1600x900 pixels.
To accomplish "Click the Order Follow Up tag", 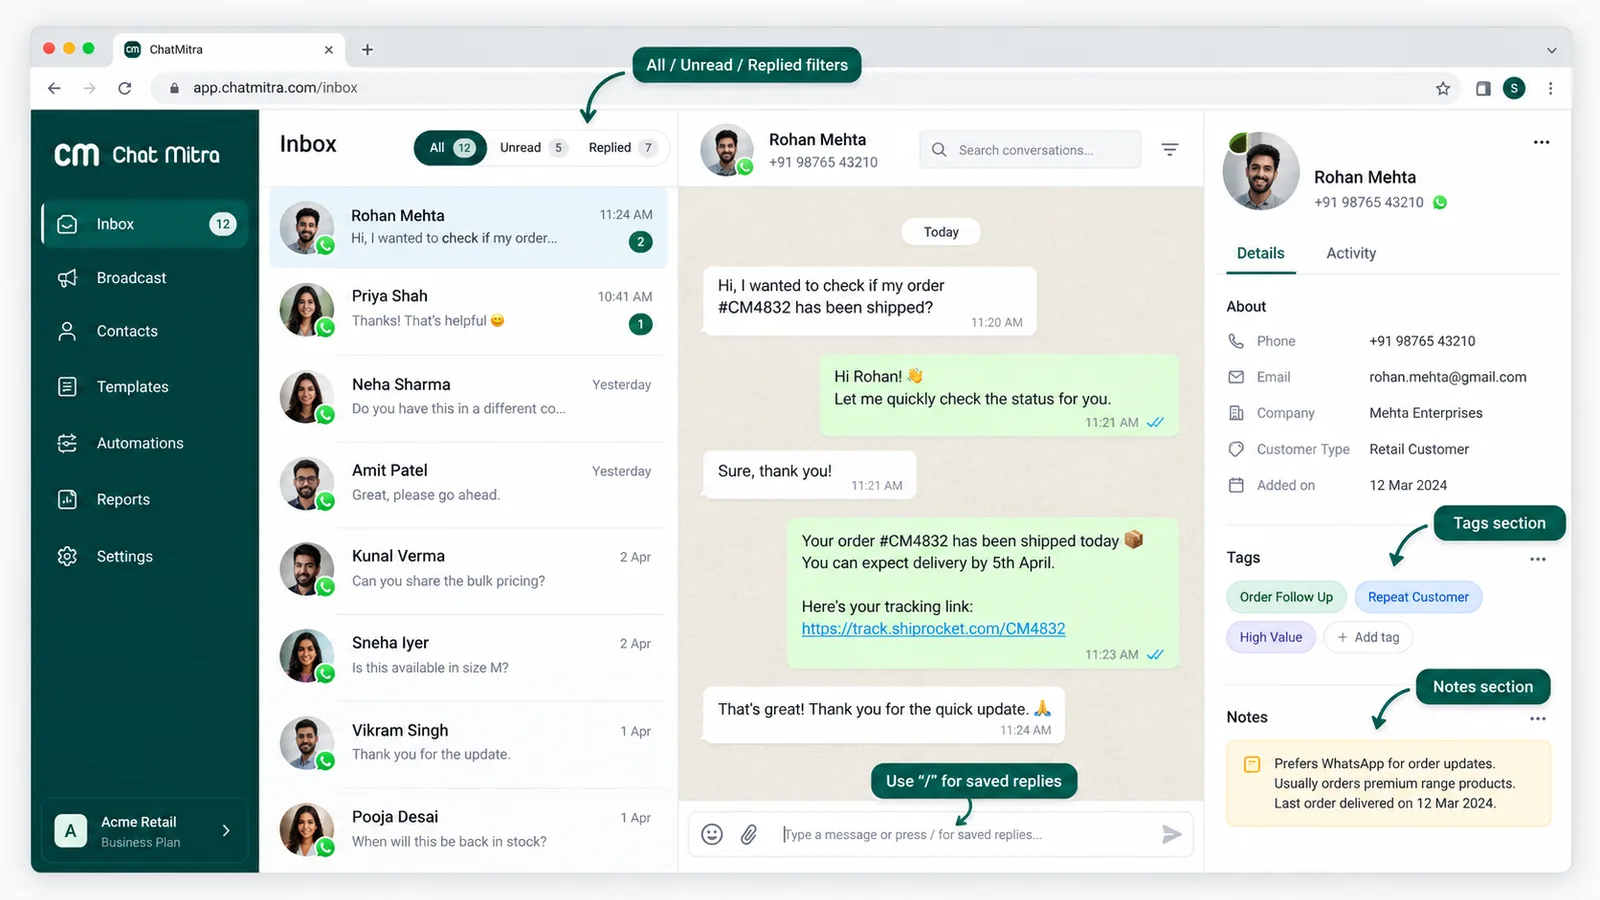I will tap(1286, 597).
